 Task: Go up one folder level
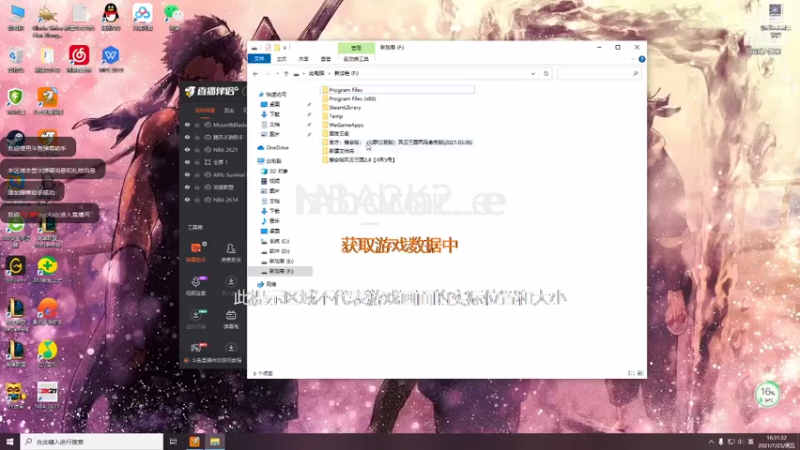pyautogui.click(x=286, y=73)
